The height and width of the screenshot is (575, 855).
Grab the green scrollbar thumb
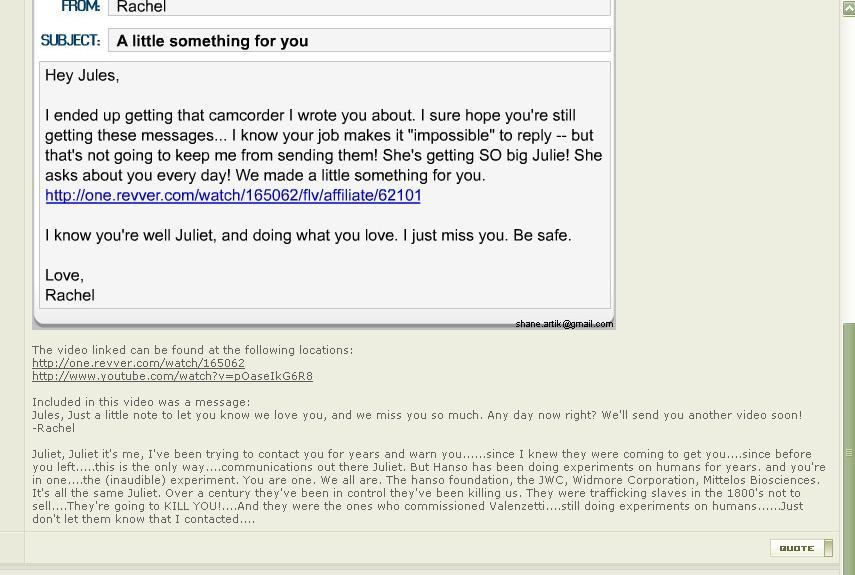point(849,449)
